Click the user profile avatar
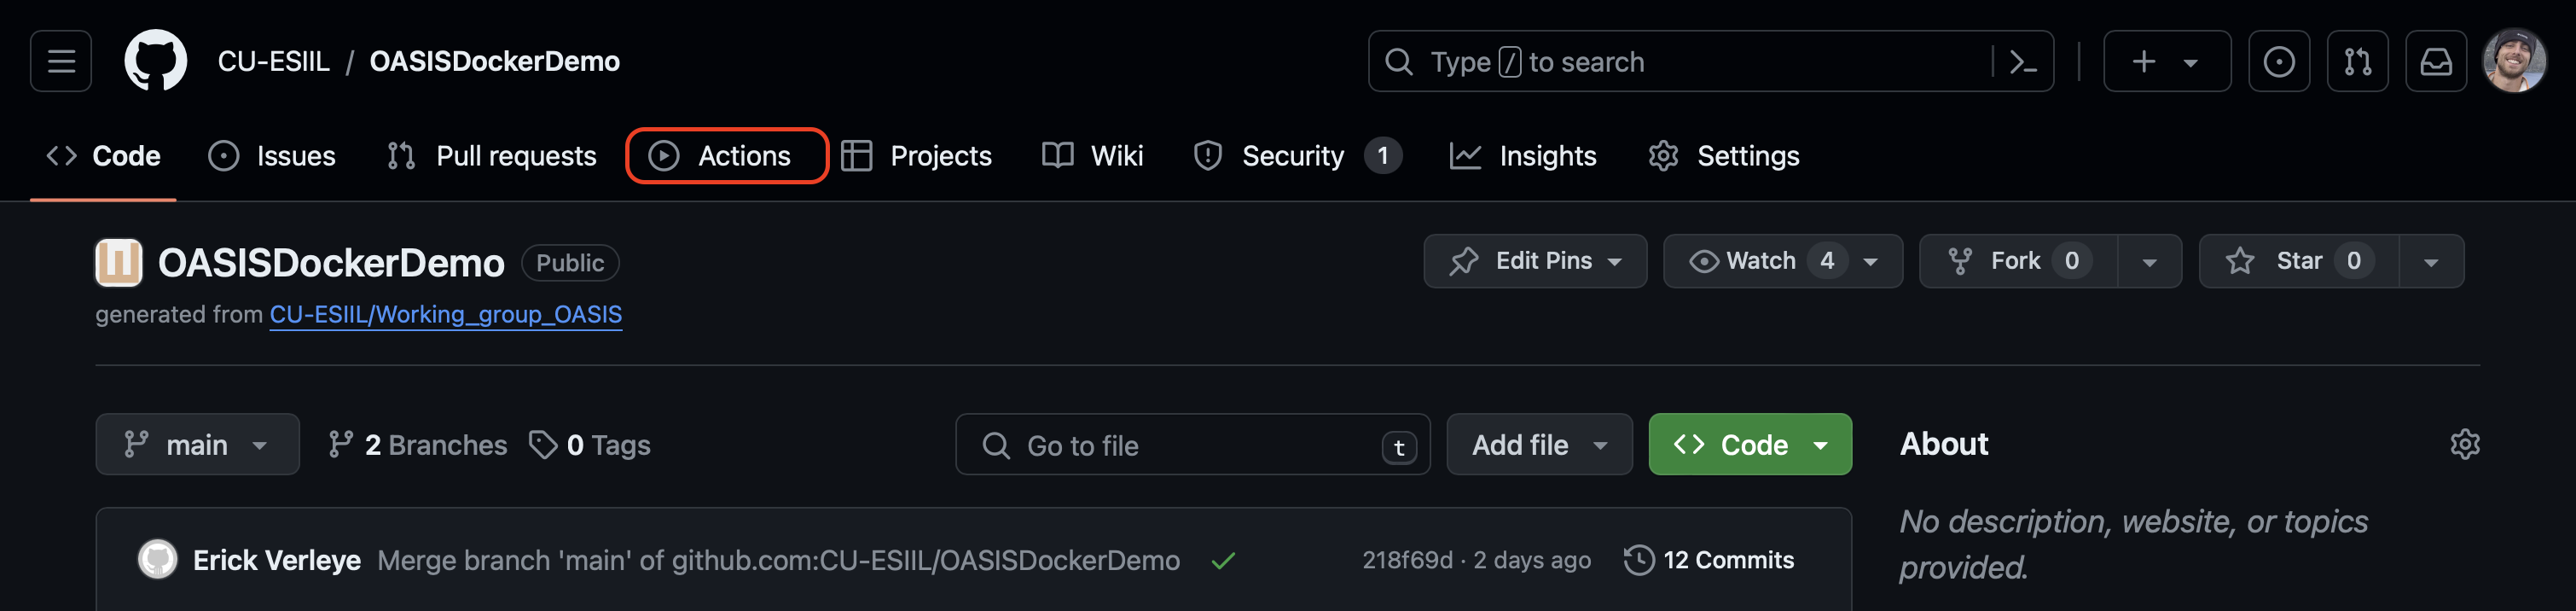Image resolution: width=2576 pixels, height=611 pixels. coord(2513,62)
